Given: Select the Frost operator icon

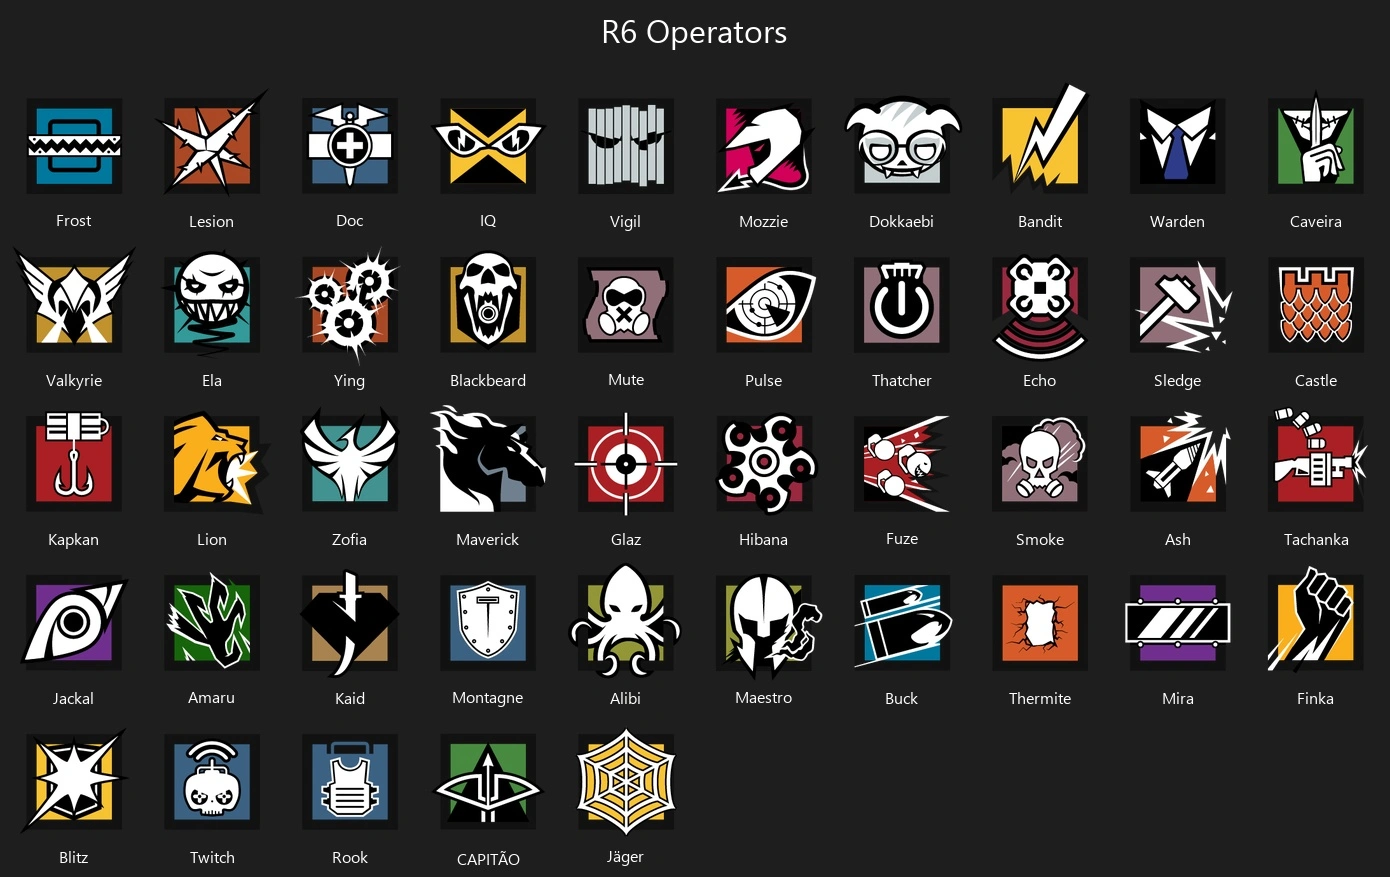Looking at the screenshot, I should tap(74, 146).
